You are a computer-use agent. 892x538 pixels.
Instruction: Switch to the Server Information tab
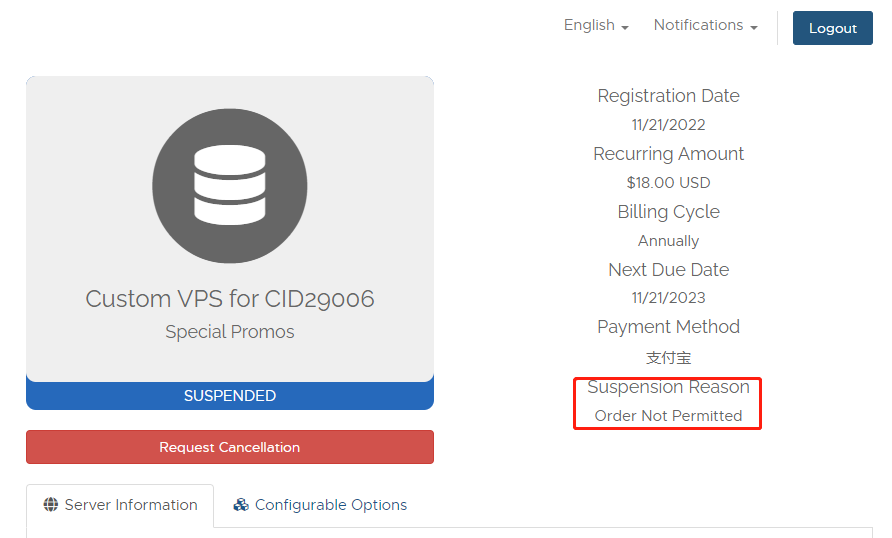(120, 505)
